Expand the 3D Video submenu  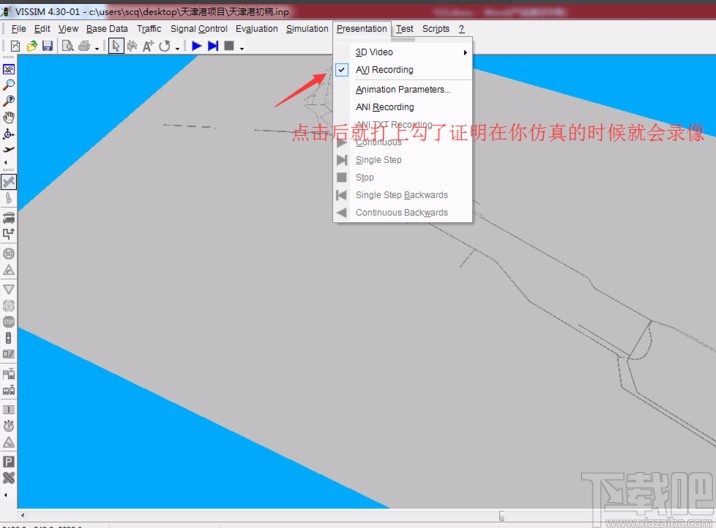pos(402,53)
